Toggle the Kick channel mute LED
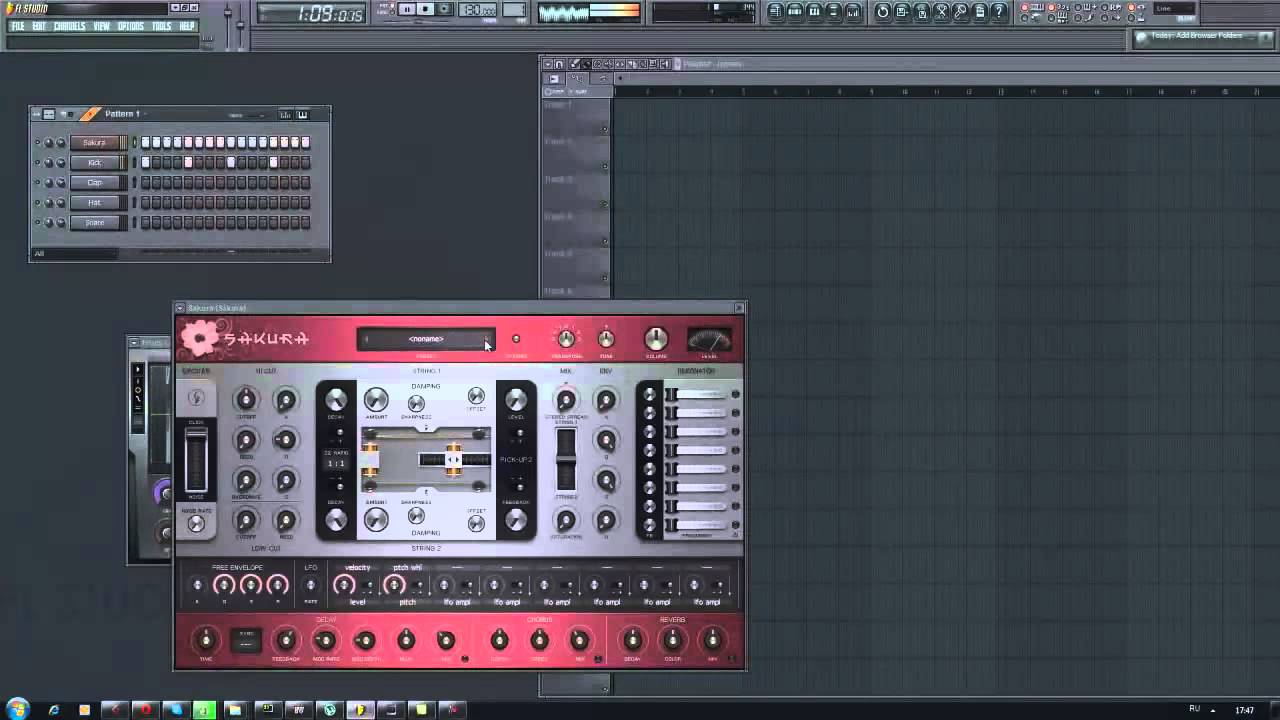1280x720 pixels. coord(37,162)
